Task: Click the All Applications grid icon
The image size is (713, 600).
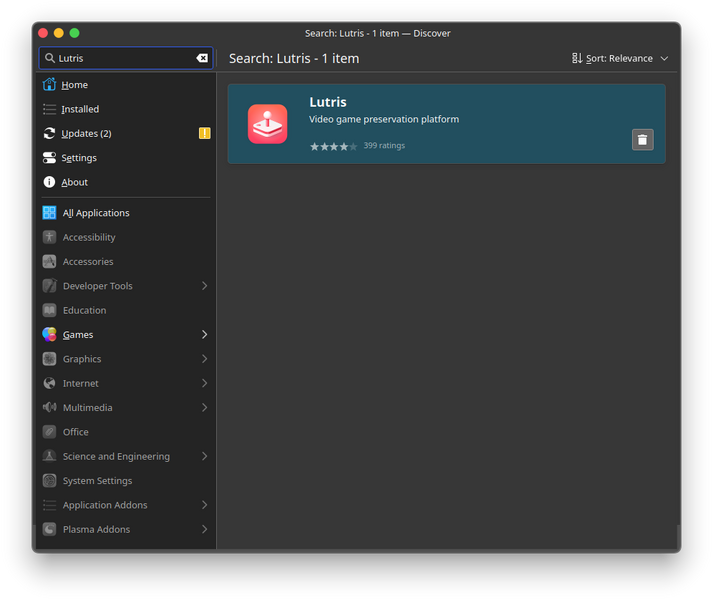Action: tap(49, 213)
